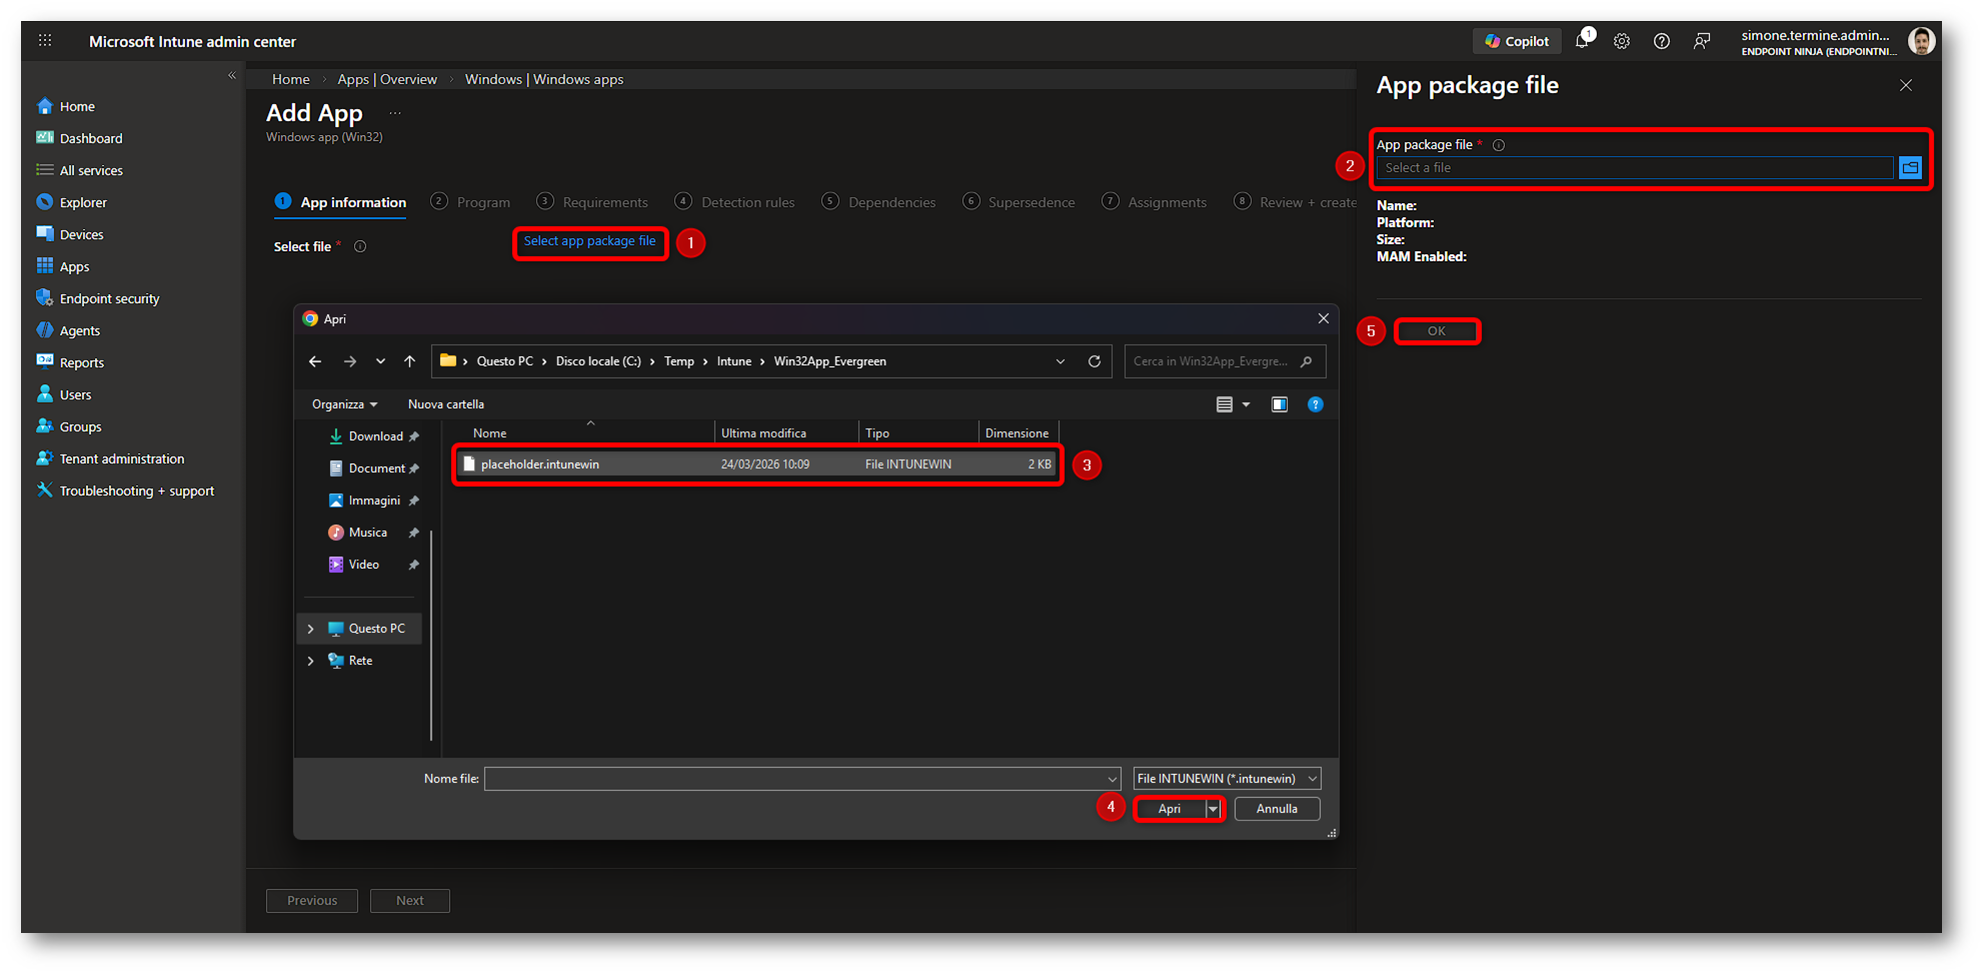Refresh the folder in Apri dialog
The width and height of the screenshot is (1984, 975).
pos(1094,361)
